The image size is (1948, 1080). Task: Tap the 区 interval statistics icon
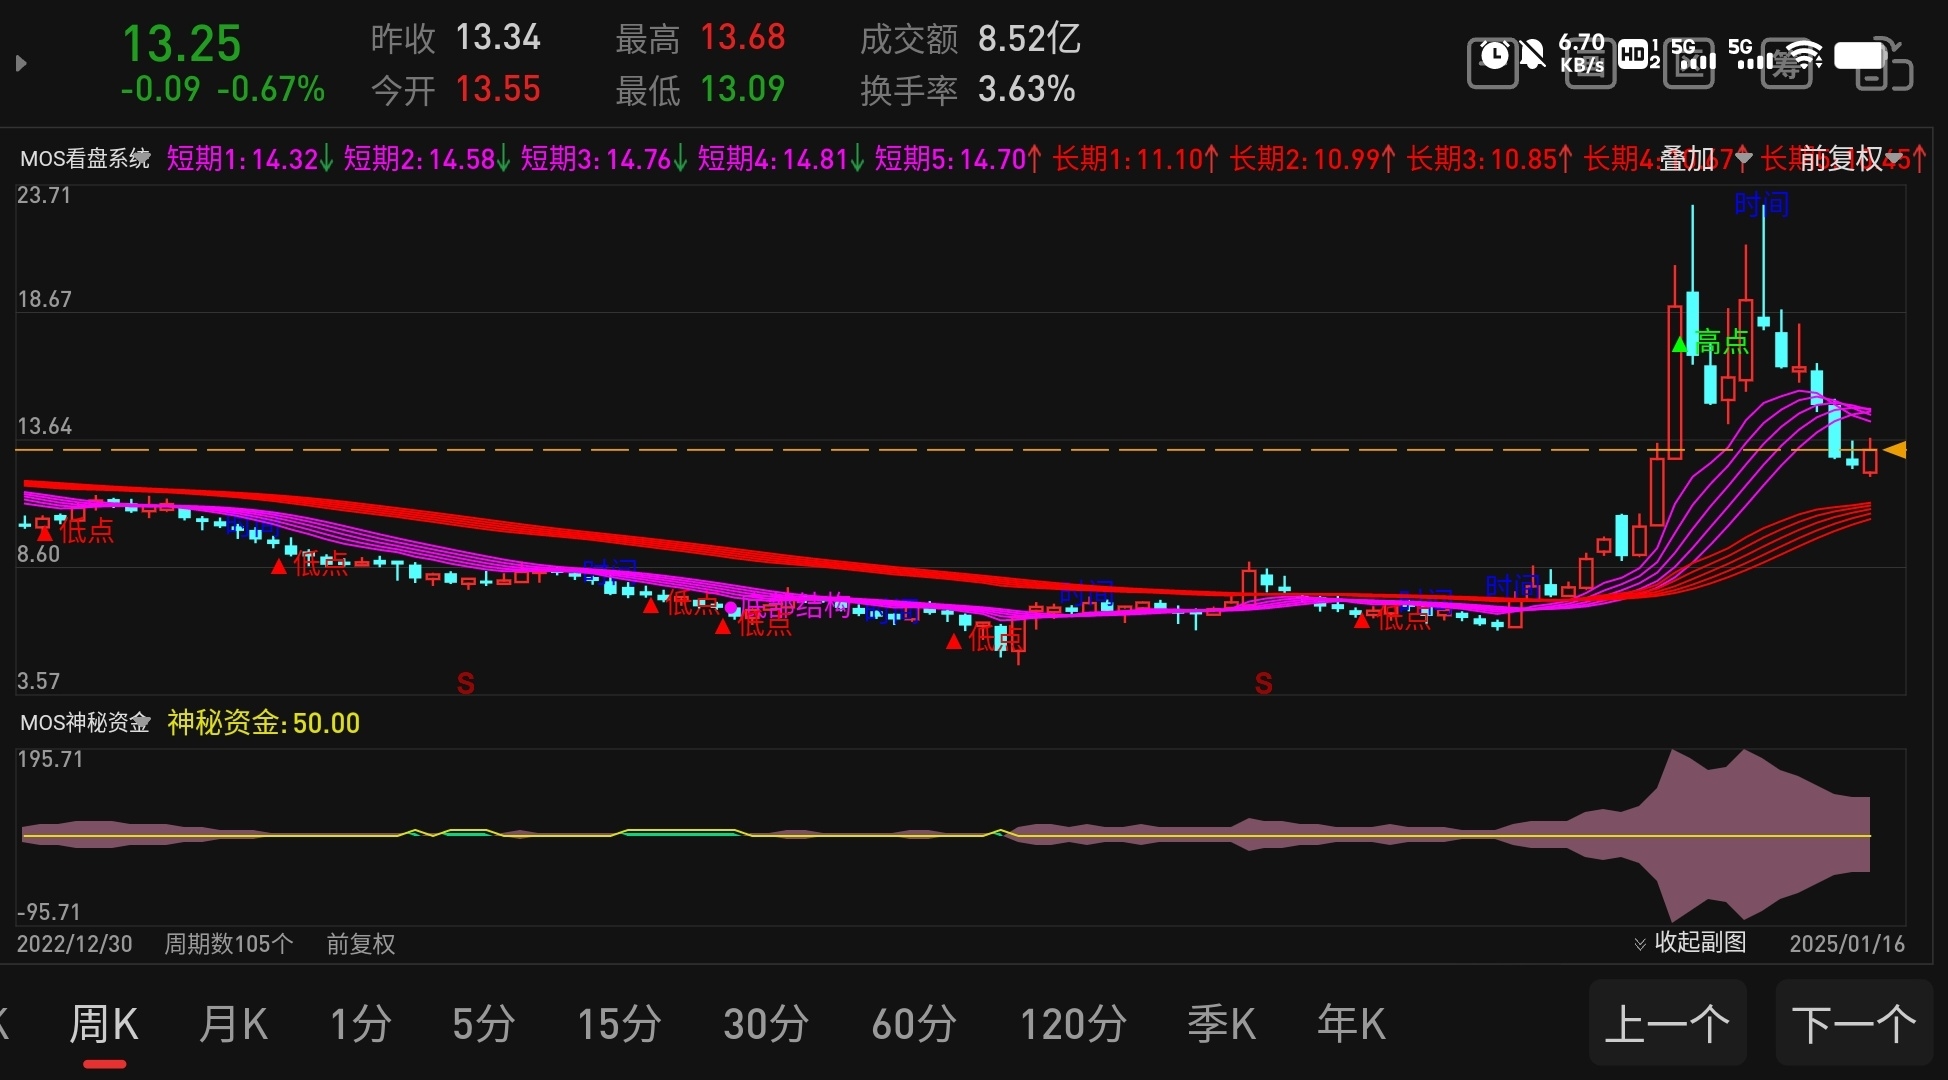(x=1688, y=64)
